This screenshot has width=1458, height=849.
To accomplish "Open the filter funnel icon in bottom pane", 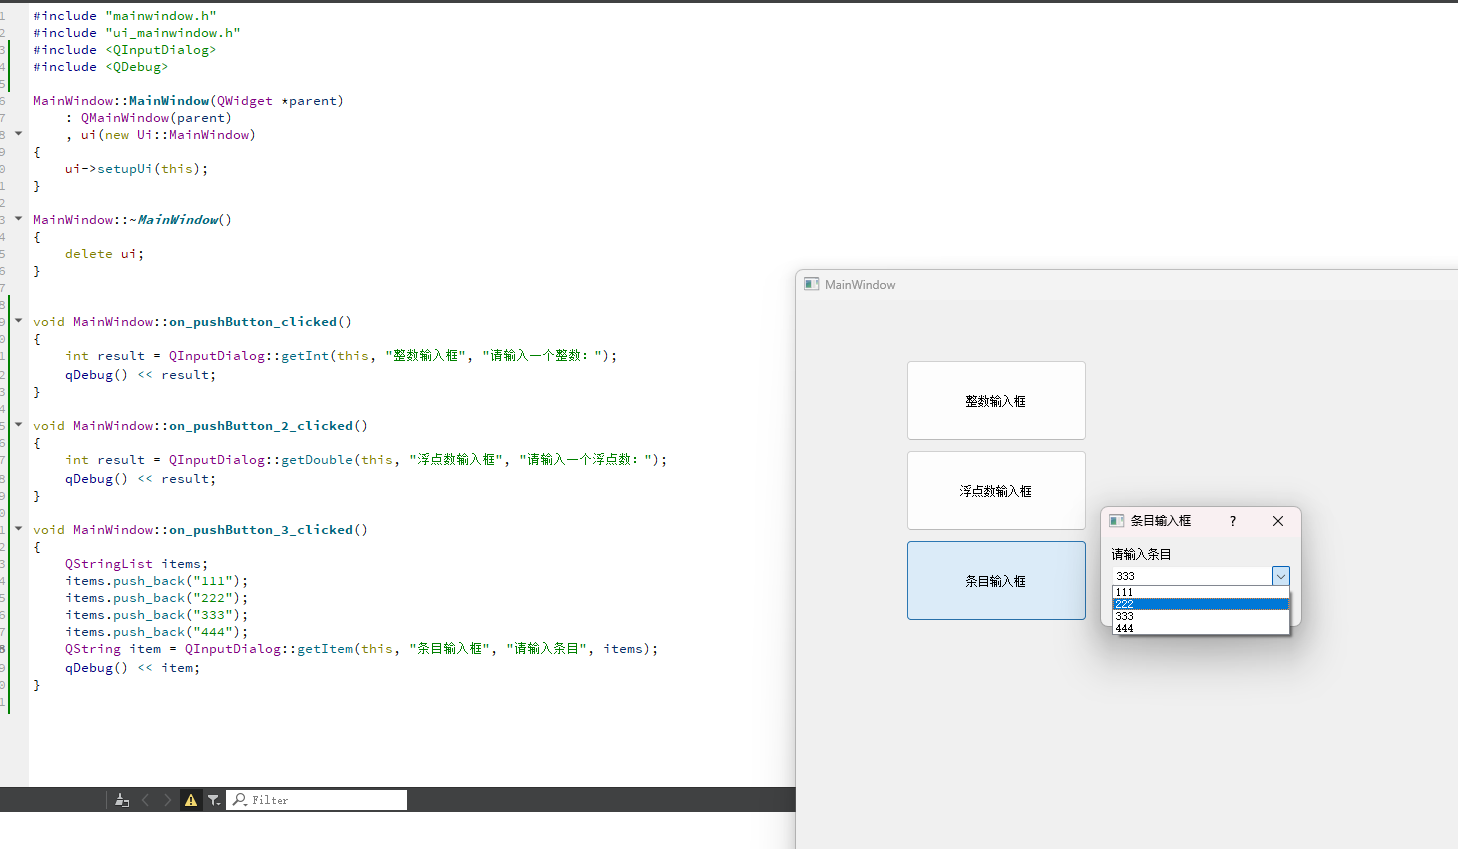I will tap(214, 799).
